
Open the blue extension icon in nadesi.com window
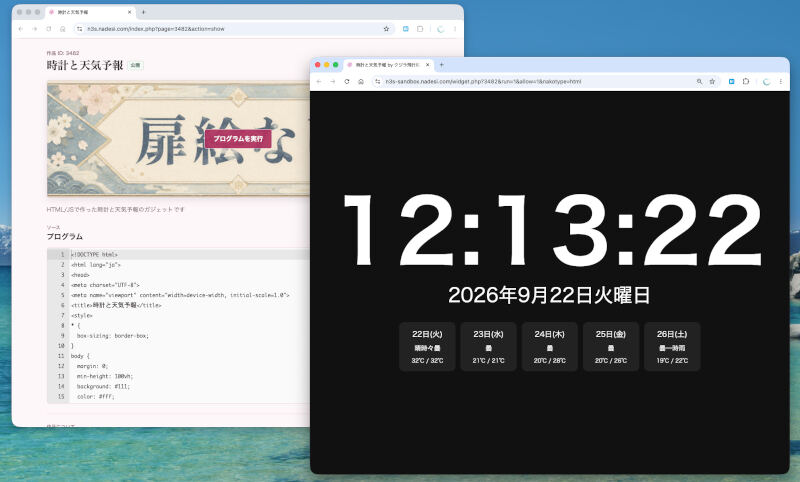(x=406, y=29)
